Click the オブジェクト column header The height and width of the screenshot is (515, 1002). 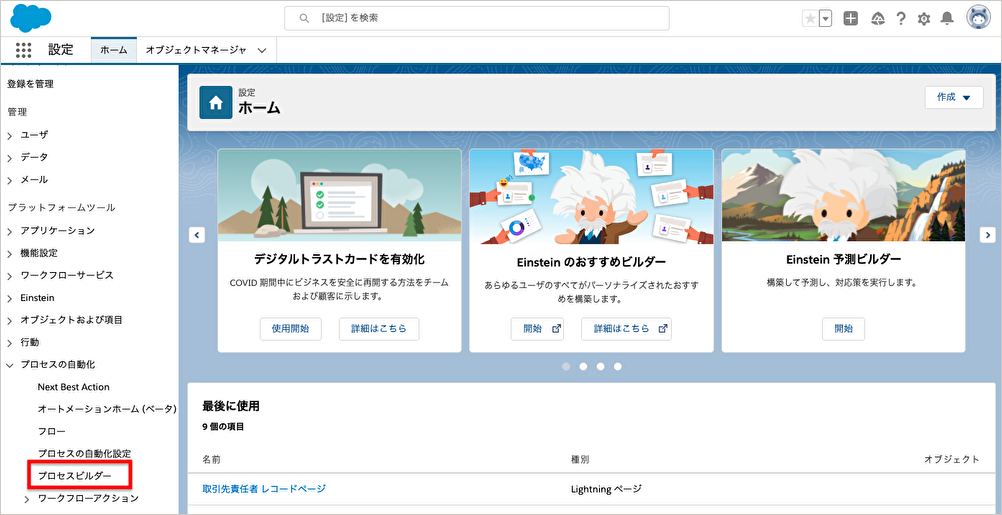pyautogui.click(x=952, y=459)
